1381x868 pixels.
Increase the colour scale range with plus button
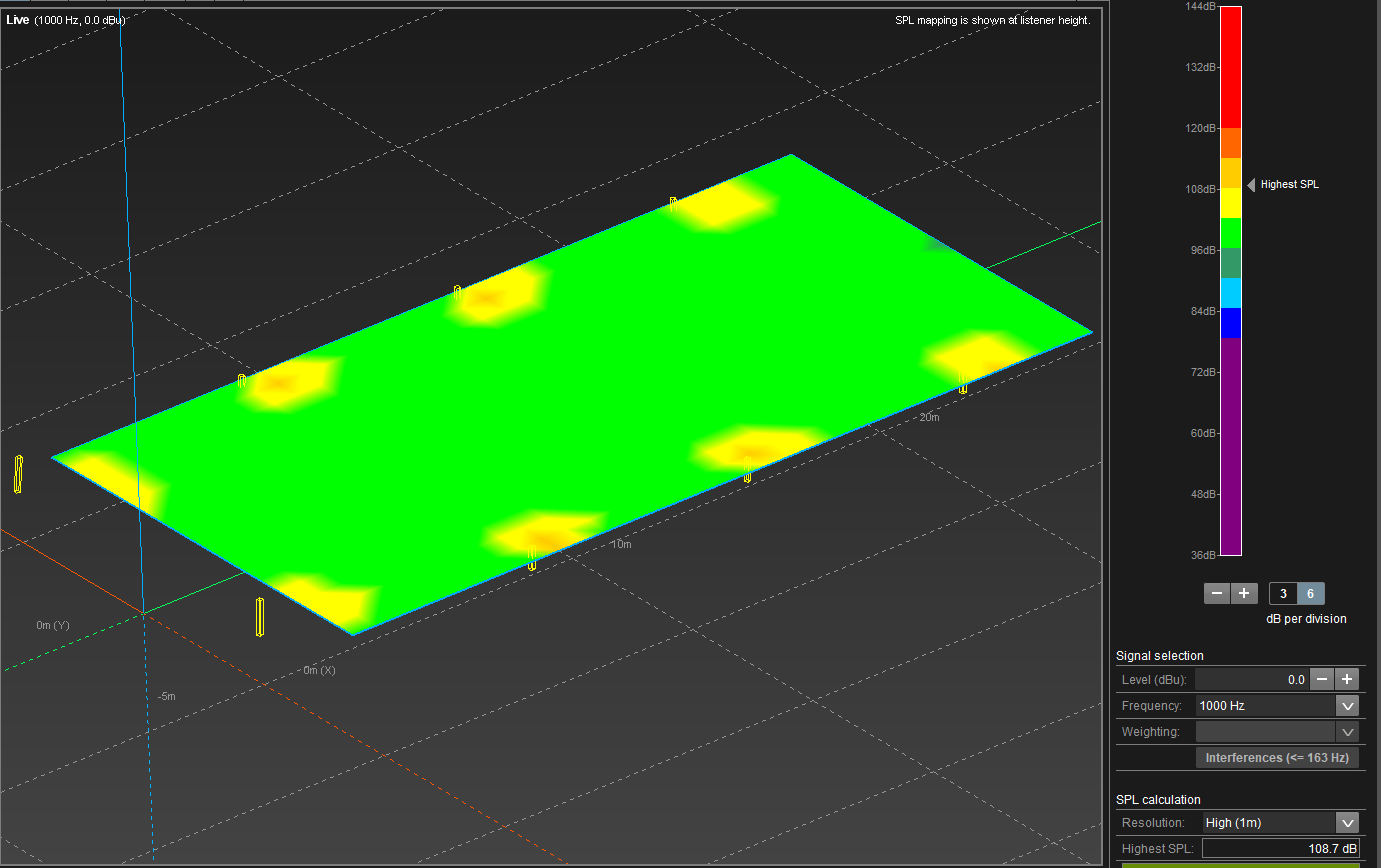(x=1243, y=593)
